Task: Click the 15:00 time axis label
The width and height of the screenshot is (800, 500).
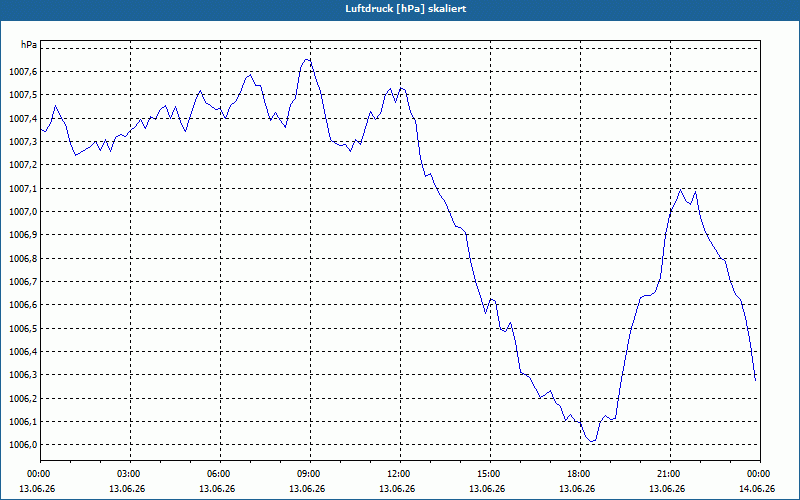Action: click(490, 473)
